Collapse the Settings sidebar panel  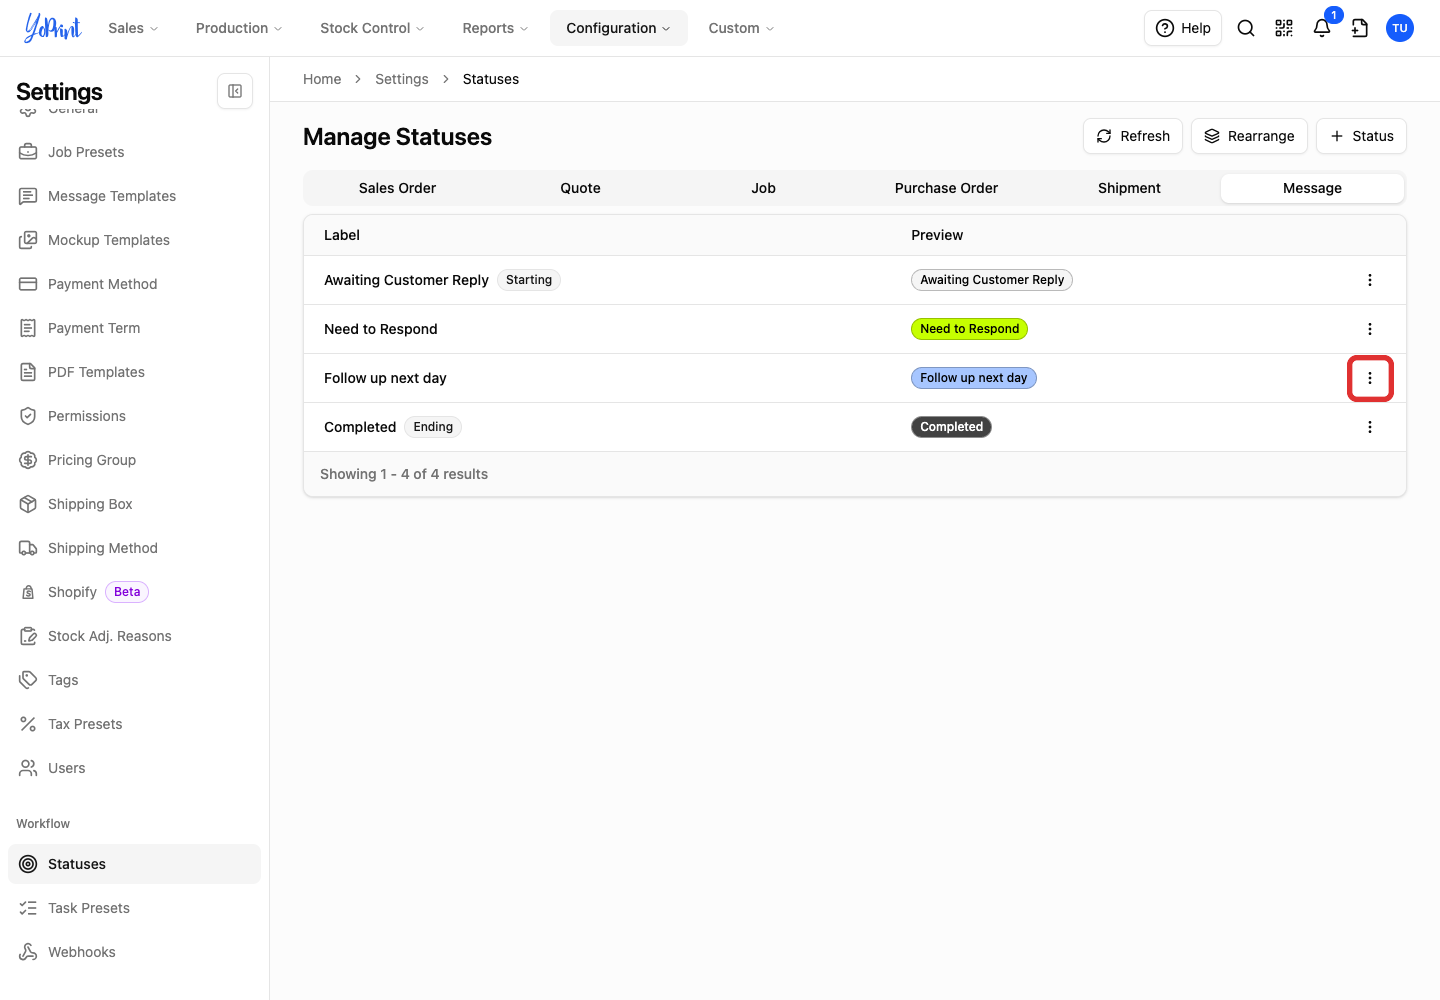click(x=235, y=91)
